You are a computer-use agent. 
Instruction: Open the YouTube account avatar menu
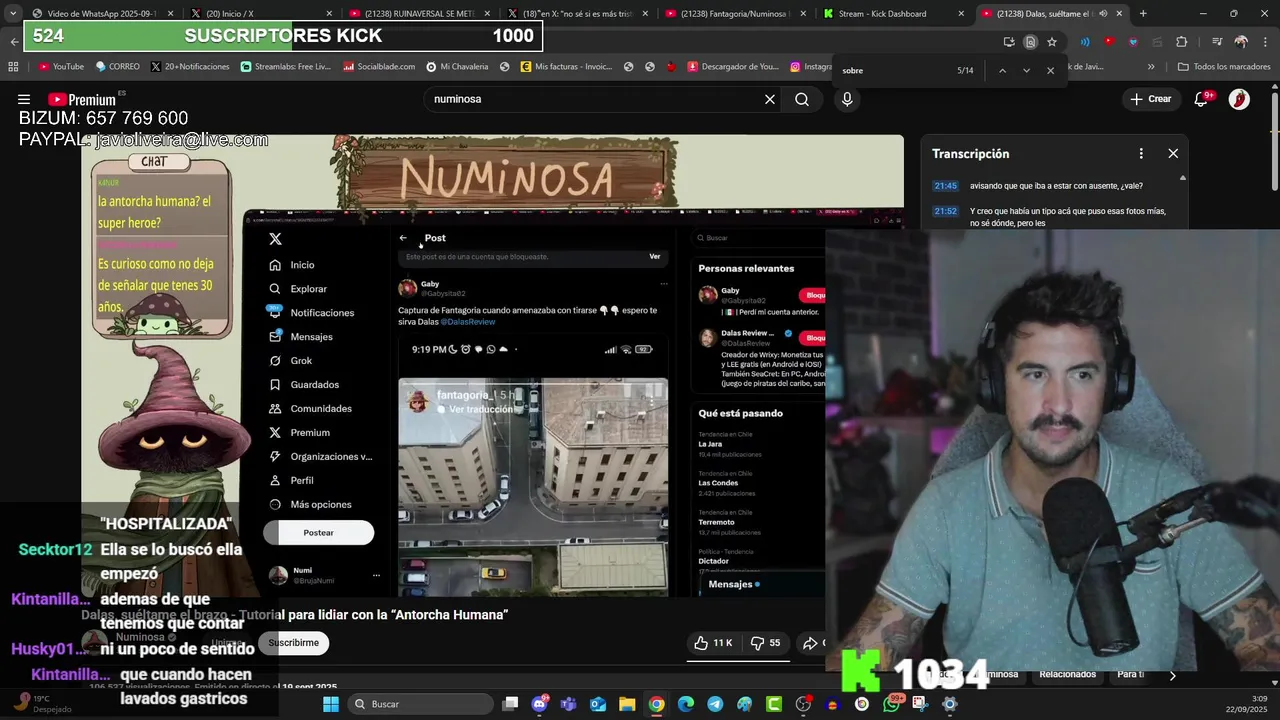[1239, 99]
